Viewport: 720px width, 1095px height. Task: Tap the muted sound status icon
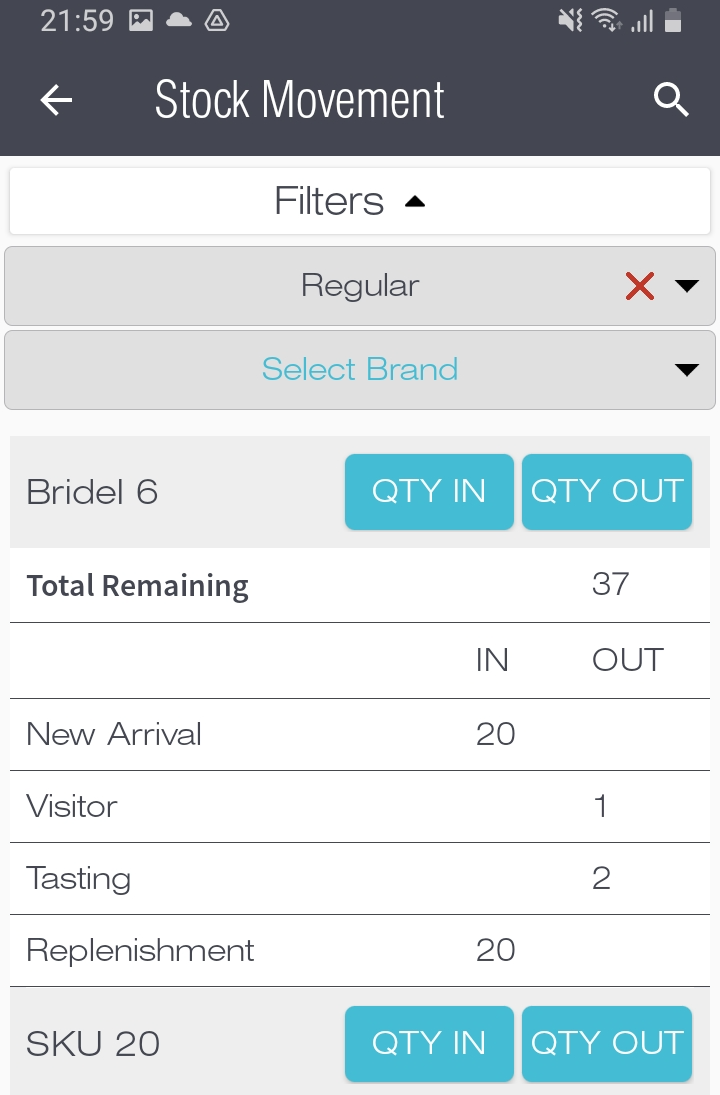[x=571, y=21]
